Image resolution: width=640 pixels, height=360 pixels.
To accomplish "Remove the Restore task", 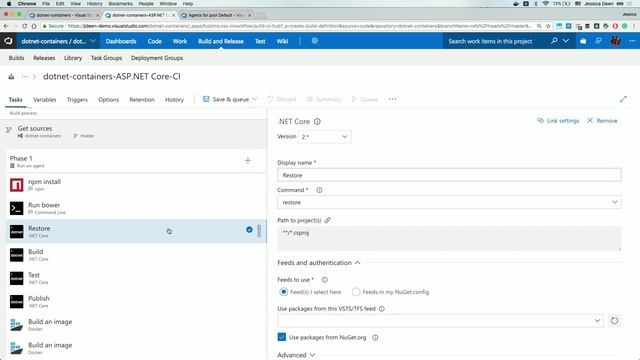I will tap(602, 121).
